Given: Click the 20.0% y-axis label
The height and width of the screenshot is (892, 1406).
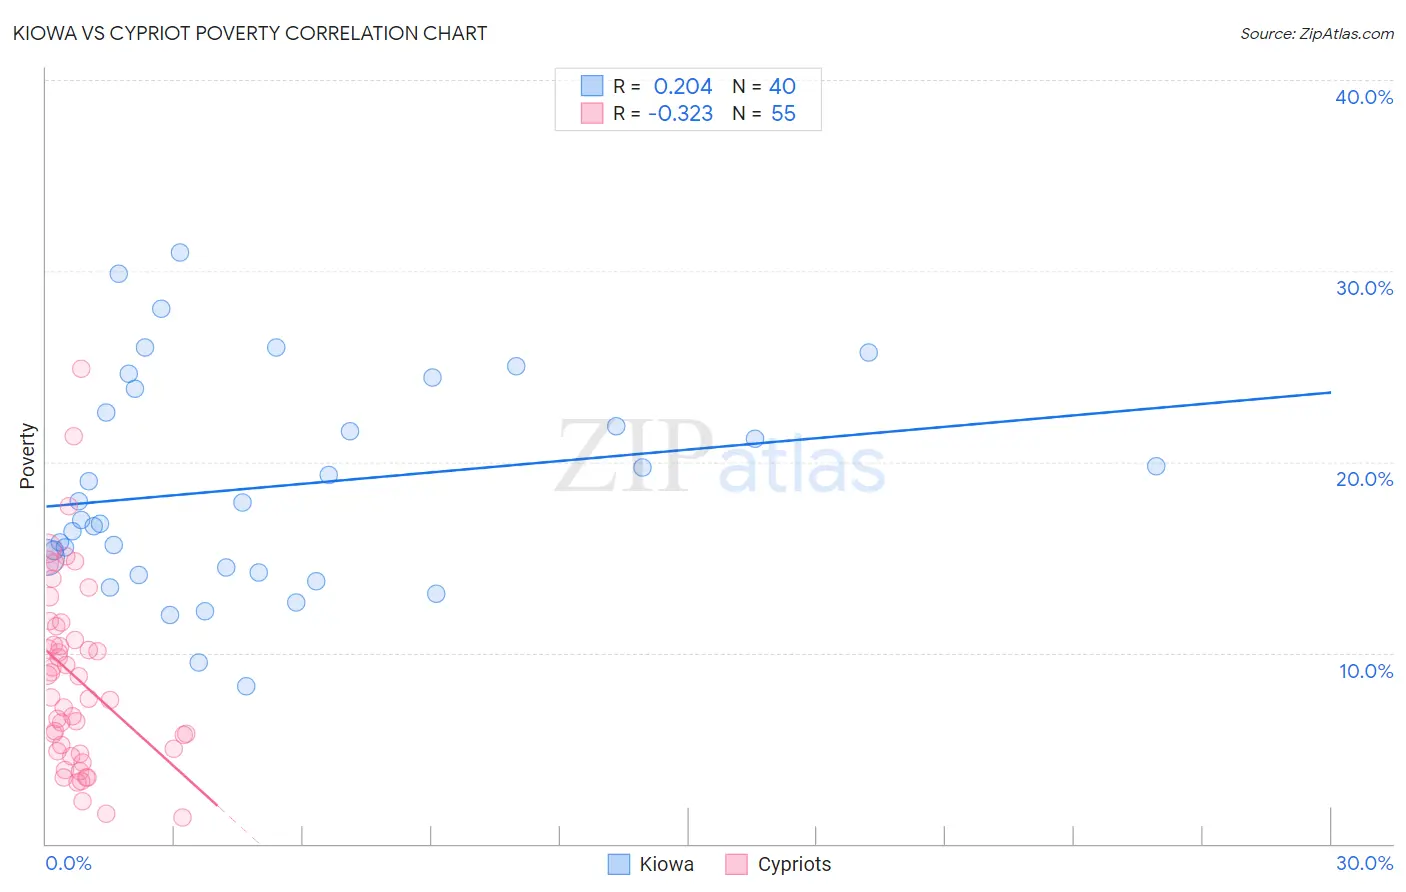Looking at the screenshot, I should tap(1364, 479).
